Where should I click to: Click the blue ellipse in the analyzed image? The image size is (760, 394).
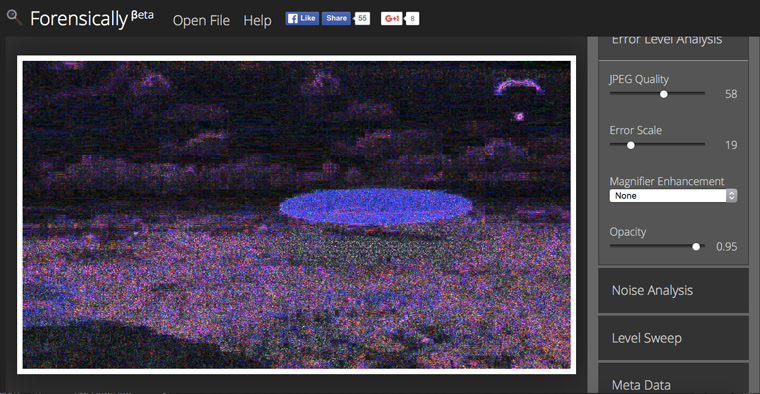(376, 206)
